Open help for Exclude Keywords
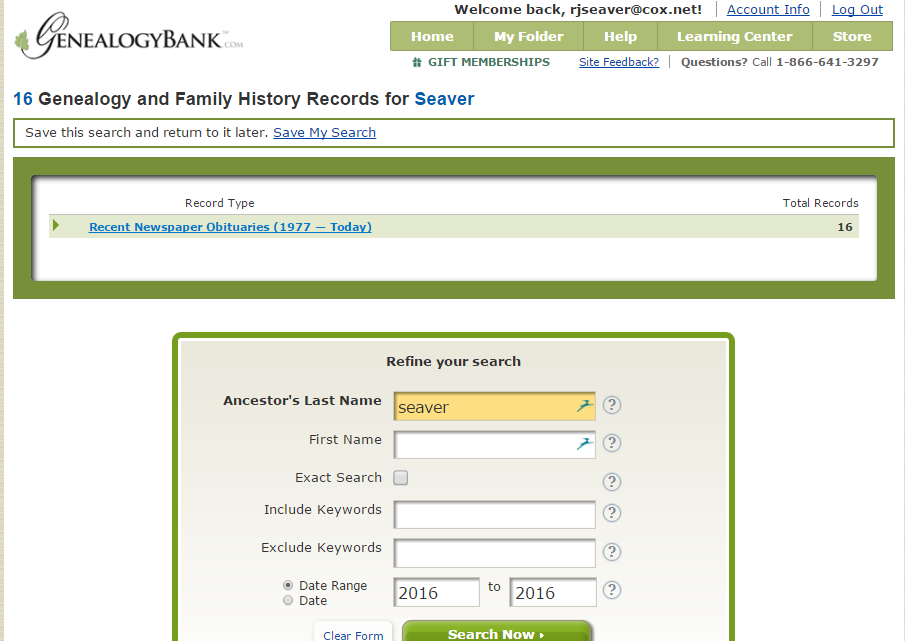Screen dimensions: 905x641 (x=611, y=551)
